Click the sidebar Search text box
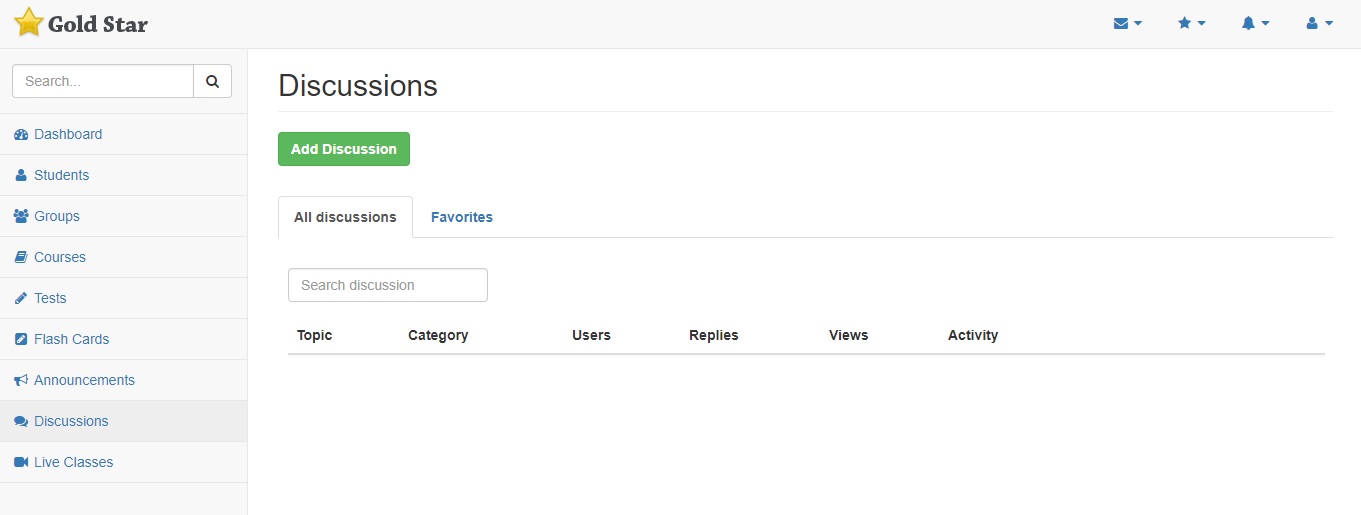1361x515 pixels. click(x=103, y=82)
